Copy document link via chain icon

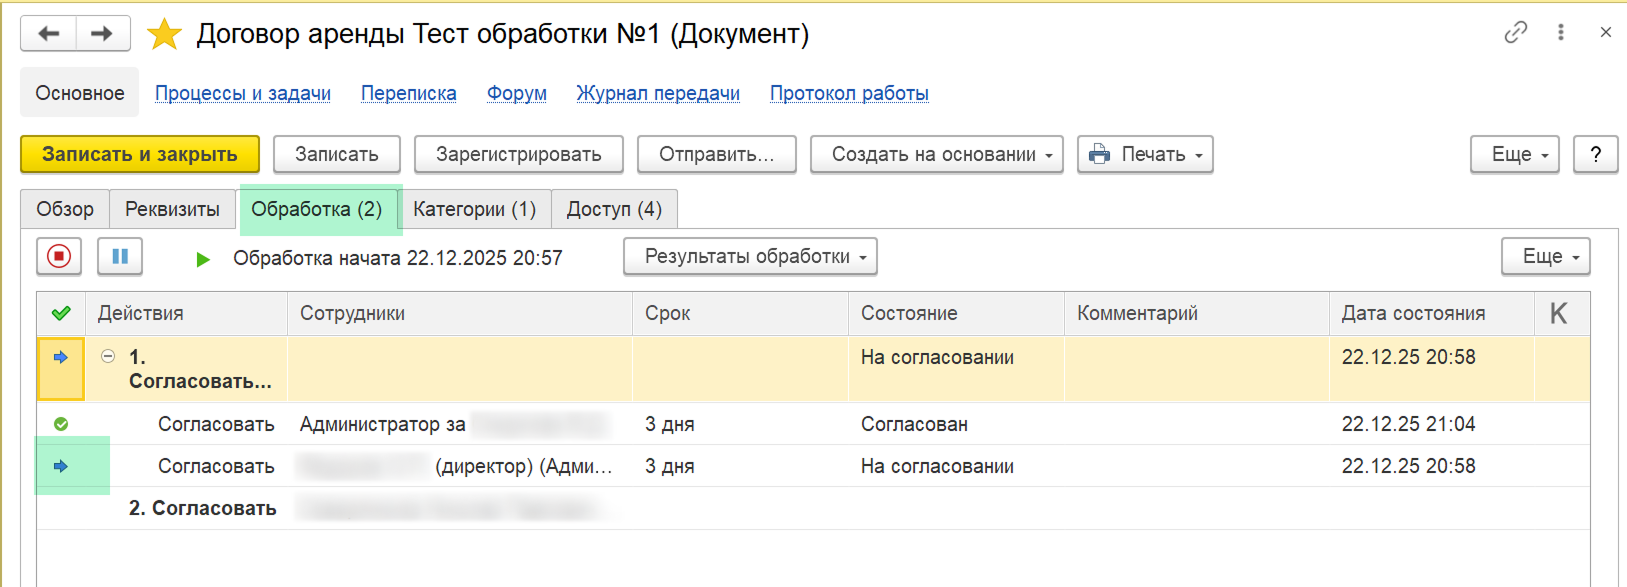[x=1515, y=33]
